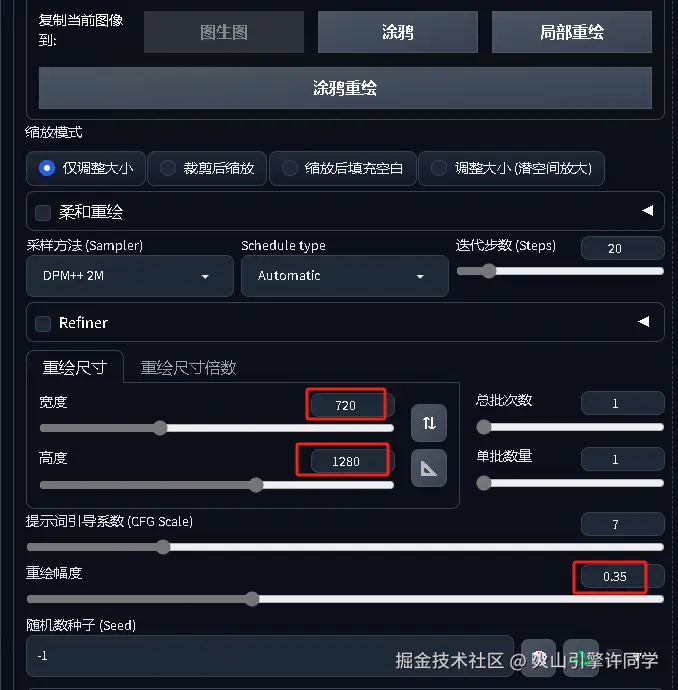Click the 涂鸦 button
Image resolution: width=678 pixels, height=690 pixels.
pyautogui.click(x=398, y=32)
